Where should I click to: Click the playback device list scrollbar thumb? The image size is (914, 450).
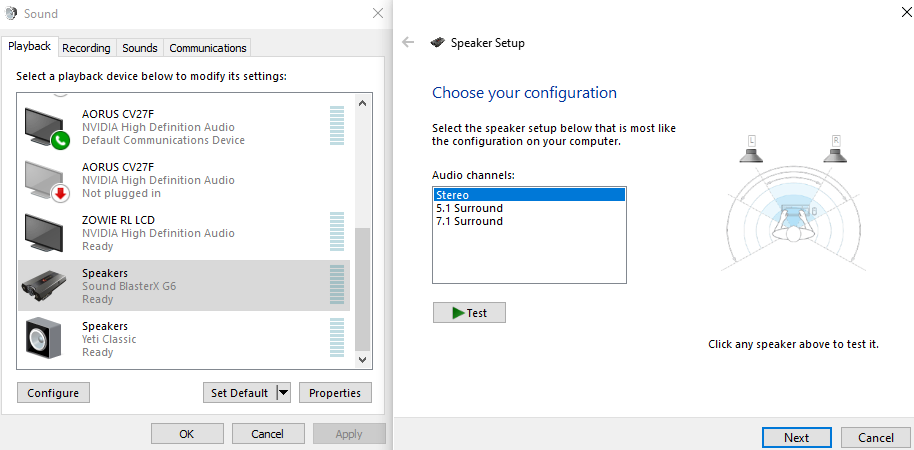(x=363, y=289)
